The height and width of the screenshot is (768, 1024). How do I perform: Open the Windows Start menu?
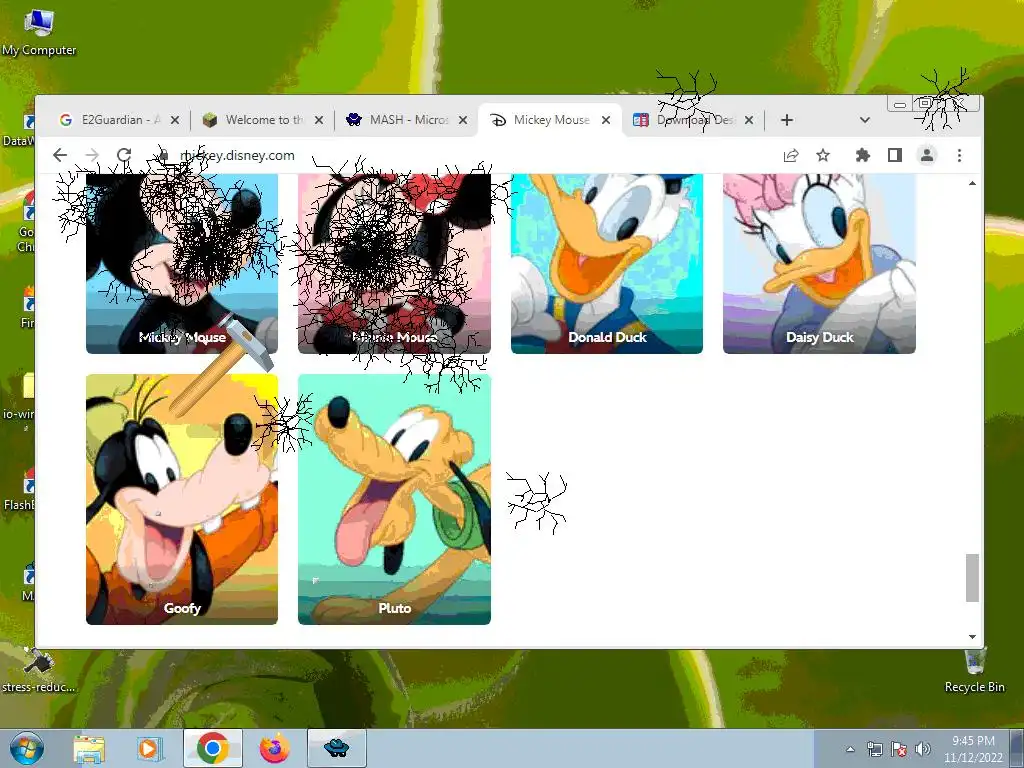27,748
